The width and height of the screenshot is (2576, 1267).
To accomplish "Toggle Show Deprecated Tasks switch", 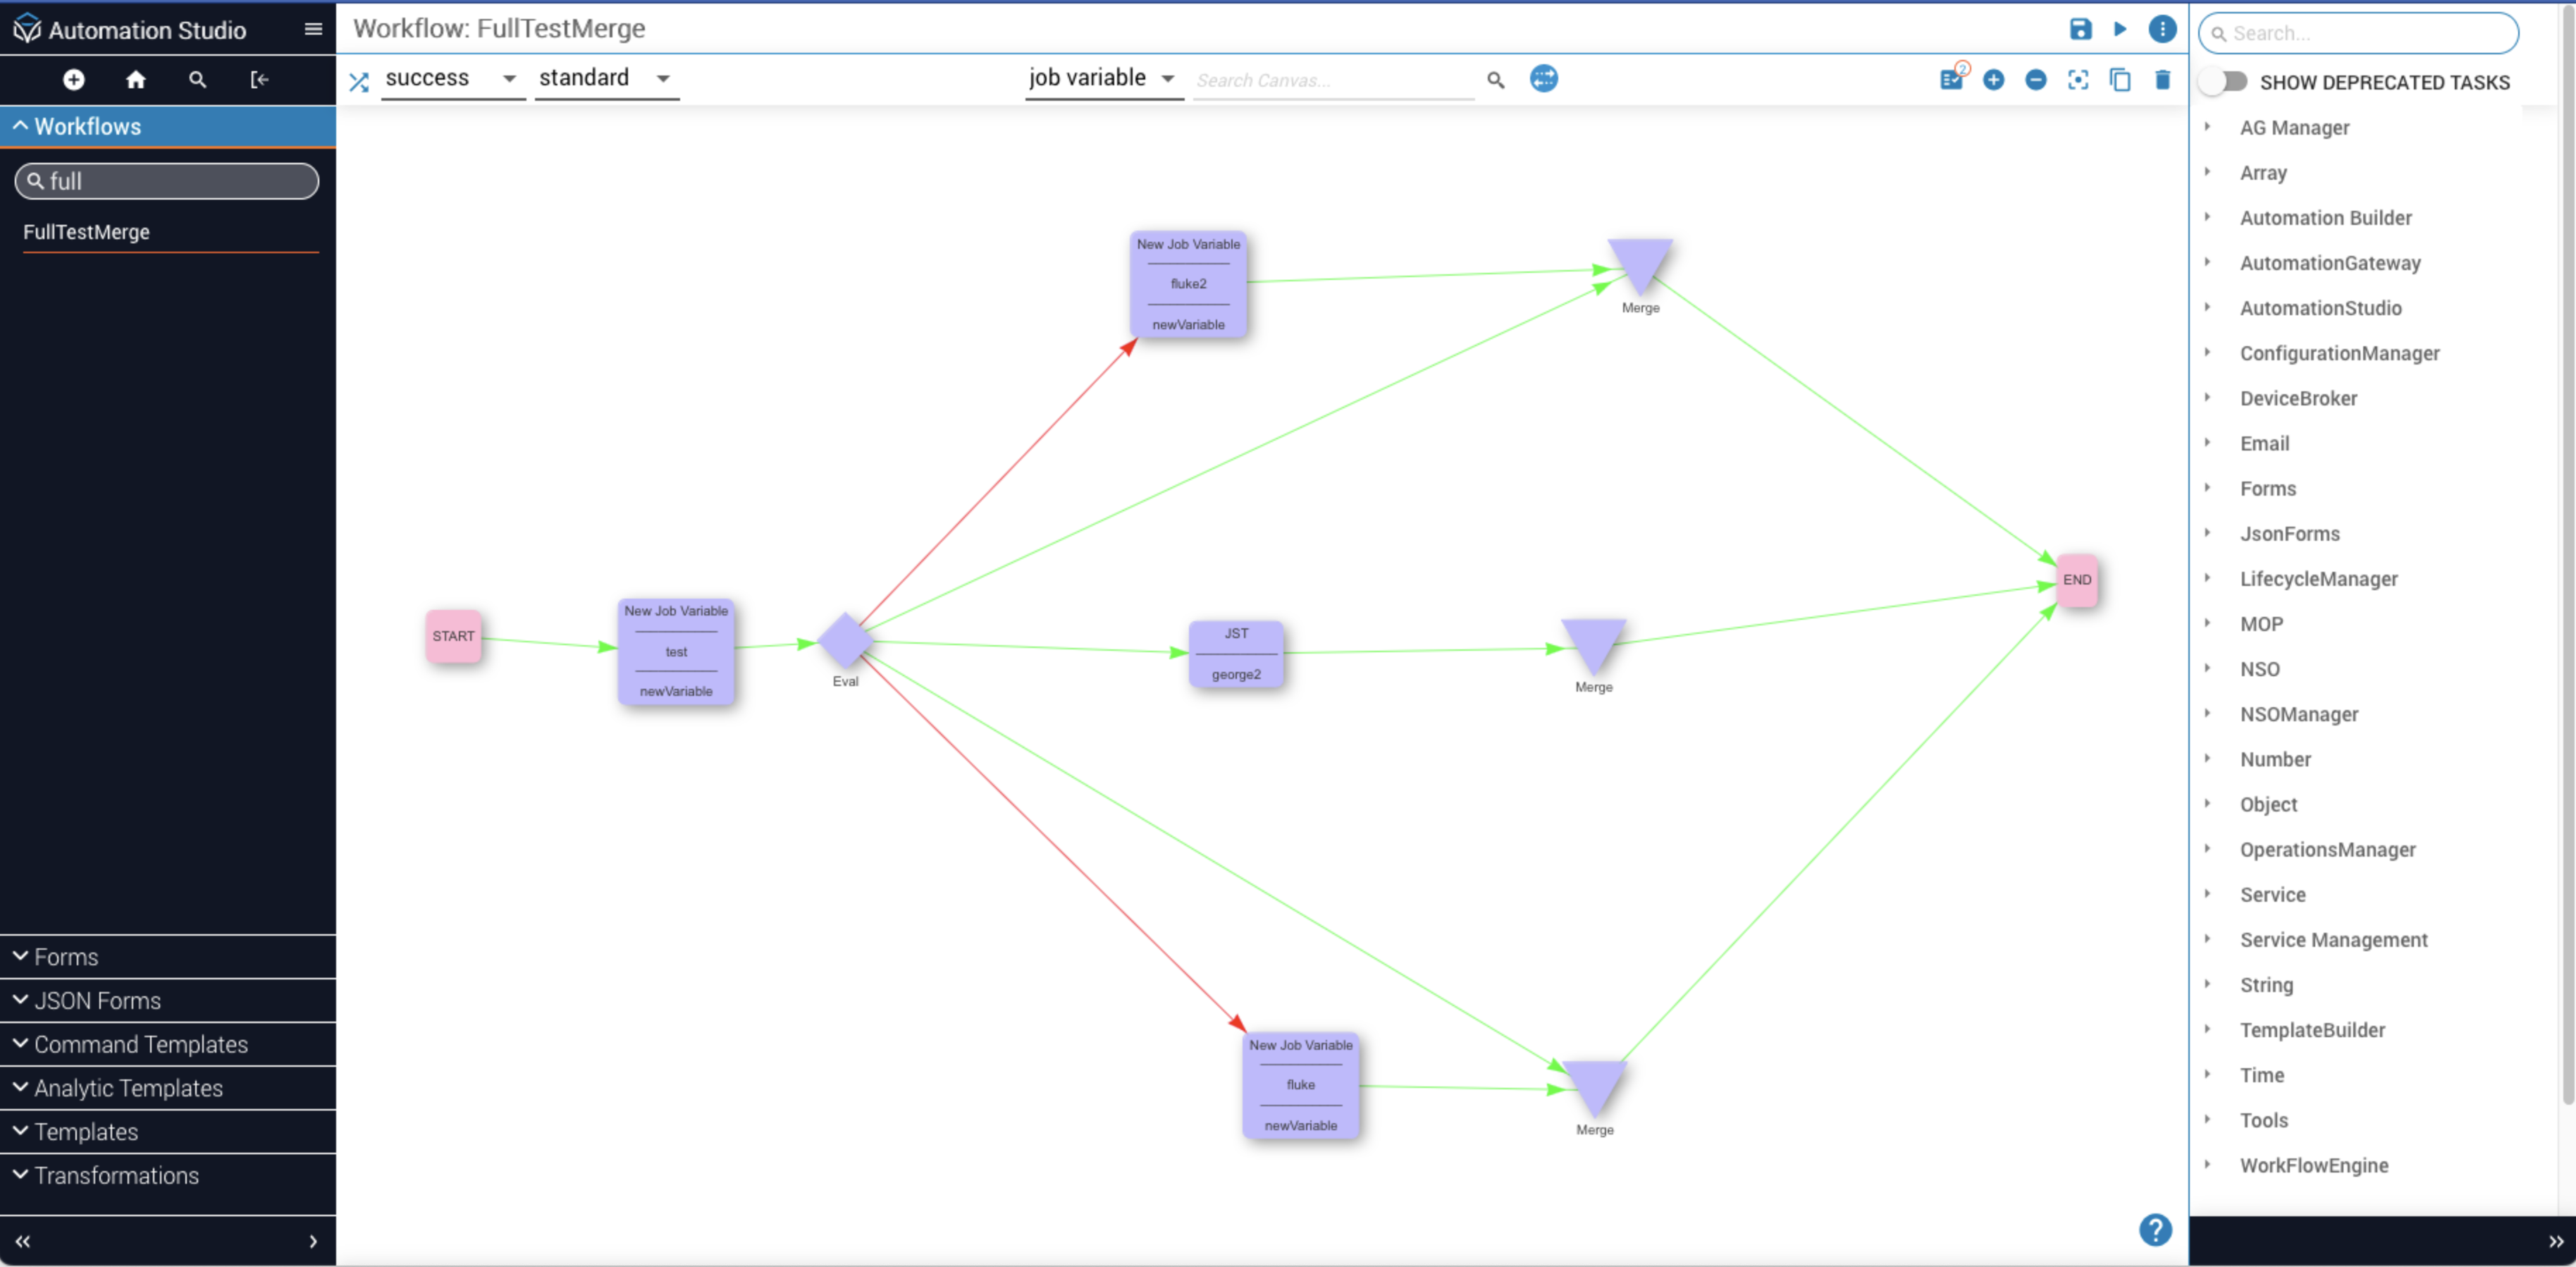I will pyautogui.click(x=2222, y=82).
